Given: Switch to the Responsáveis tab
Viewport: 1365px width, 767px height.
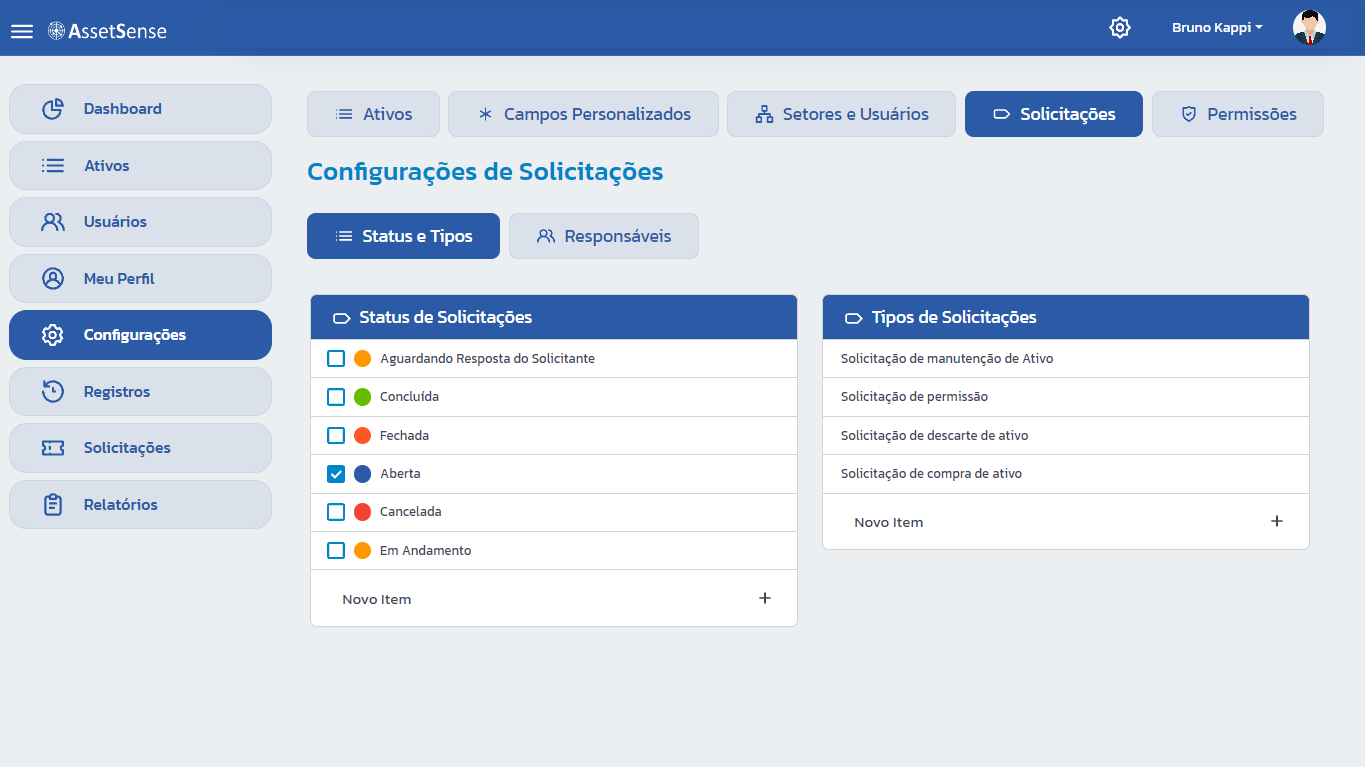Looking at the screenshot, I should (604, 236).
